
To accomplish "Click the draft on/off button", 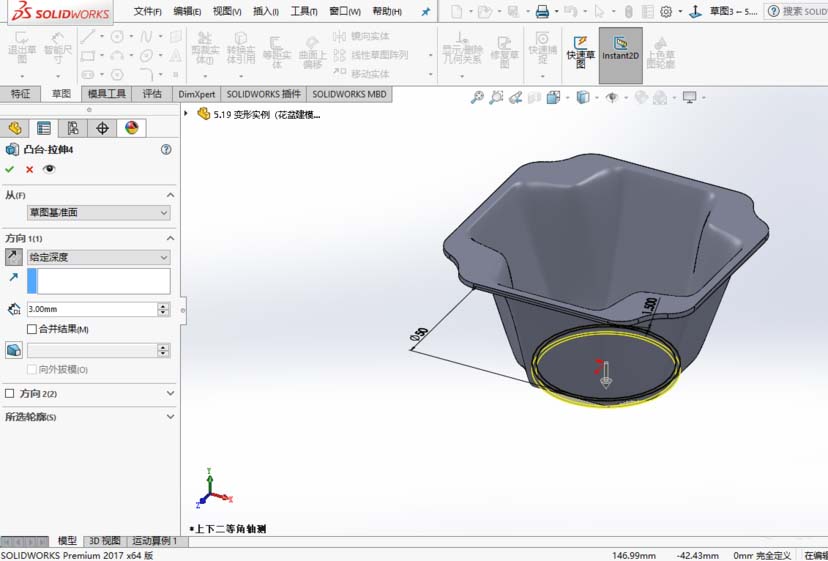I will point(14,350).
